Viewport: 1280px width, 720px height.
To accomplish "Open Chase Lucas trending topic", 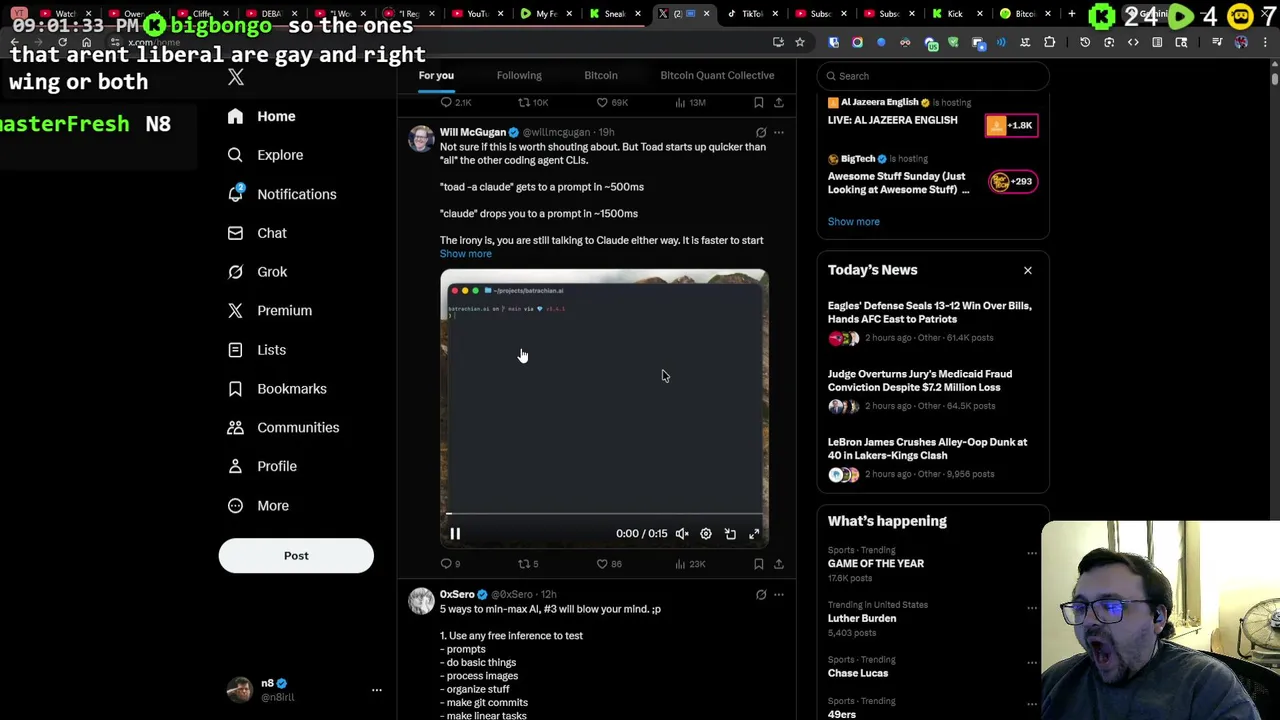I will click(858, 674).
